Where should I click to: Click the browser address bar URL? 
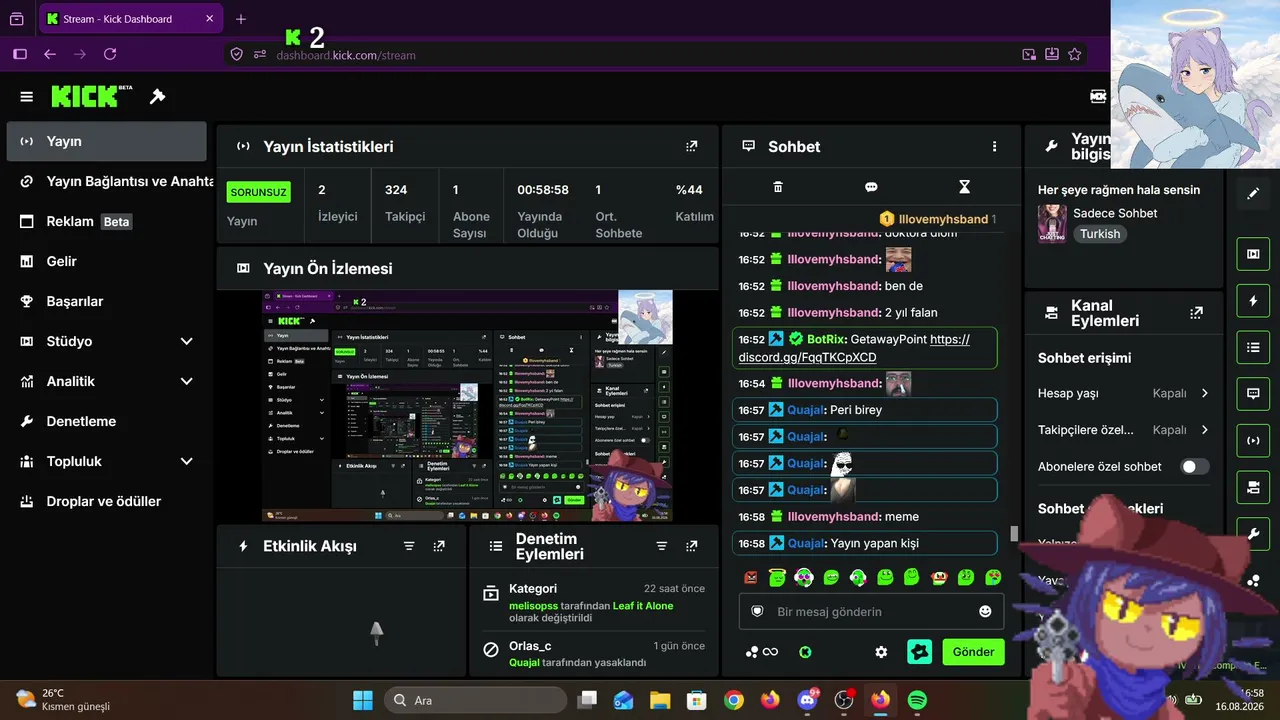346,55
